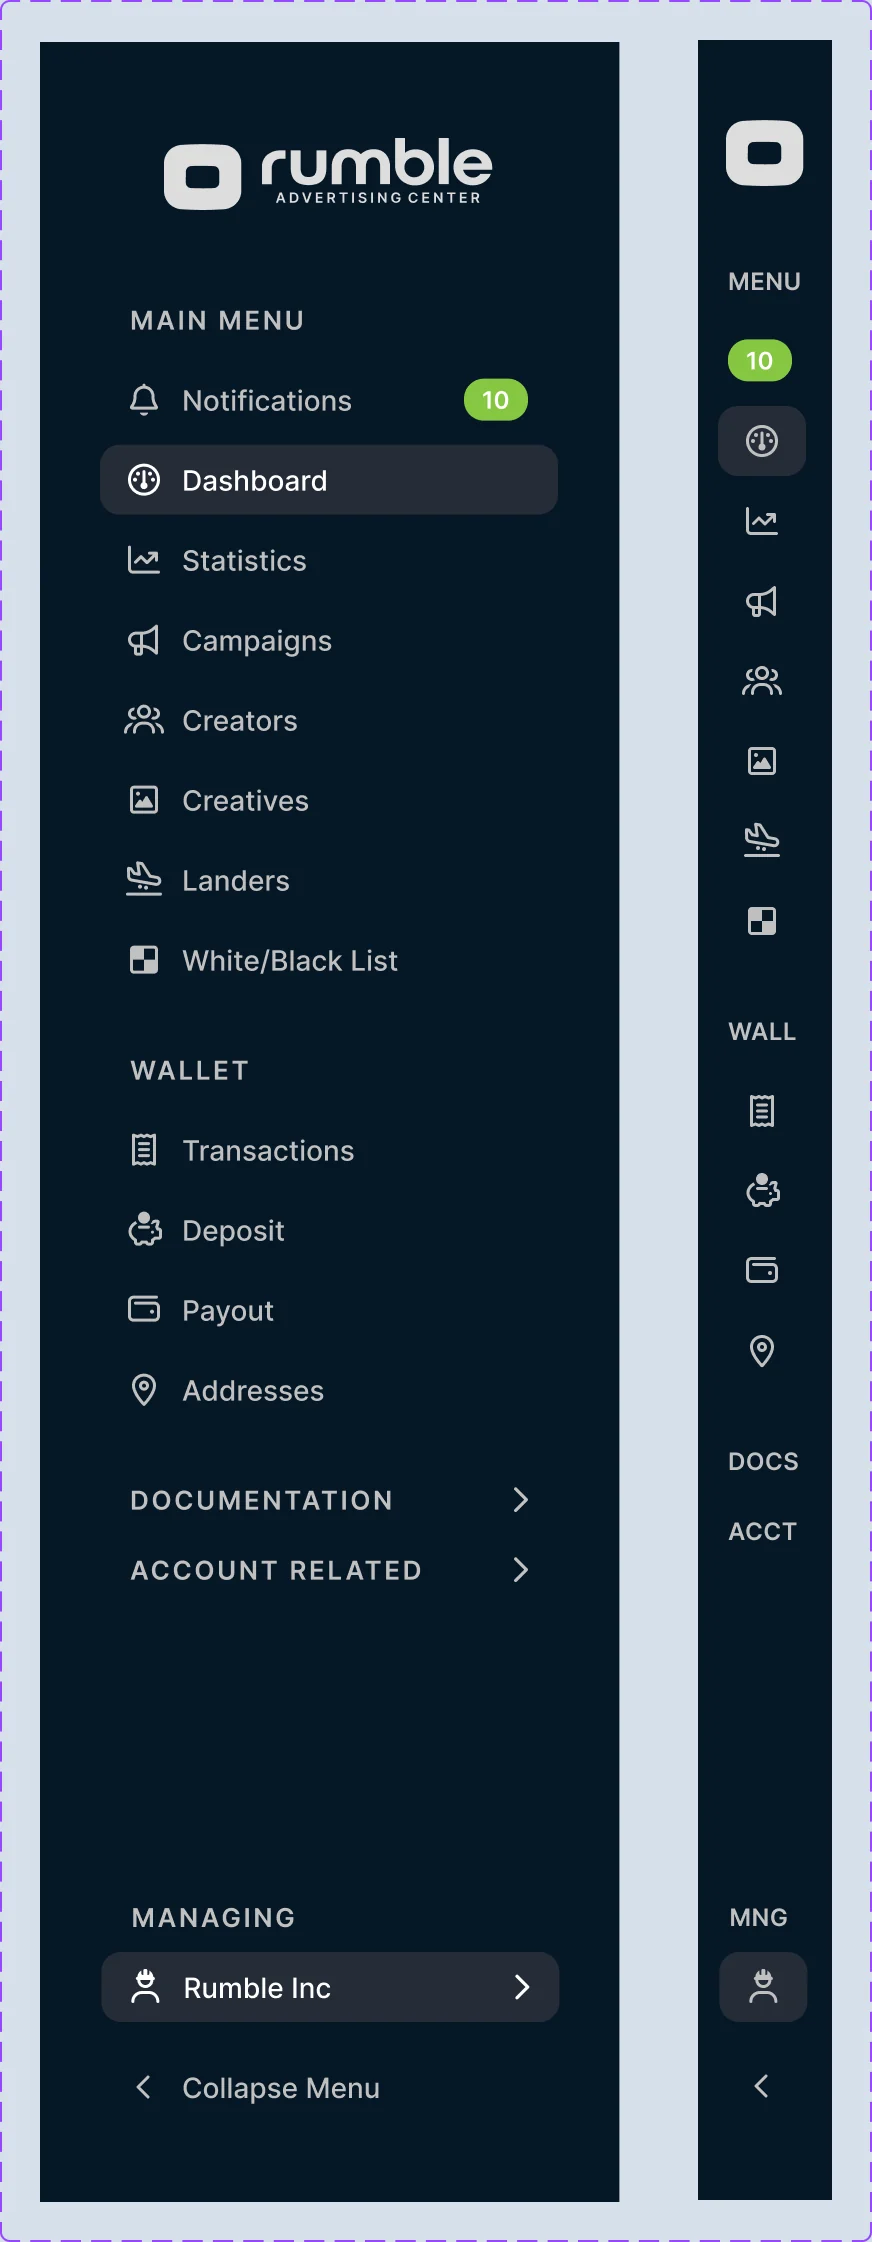Viewport: 872px width, 2242px height.
Task: Open Transactions under Wallet
Action: coord(329,1150)
